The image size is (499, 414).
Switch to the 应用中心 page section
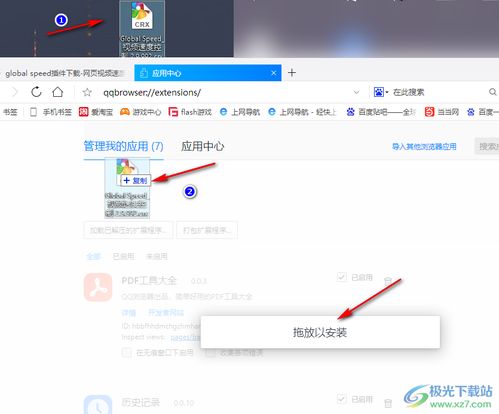(x=202, y=146)
